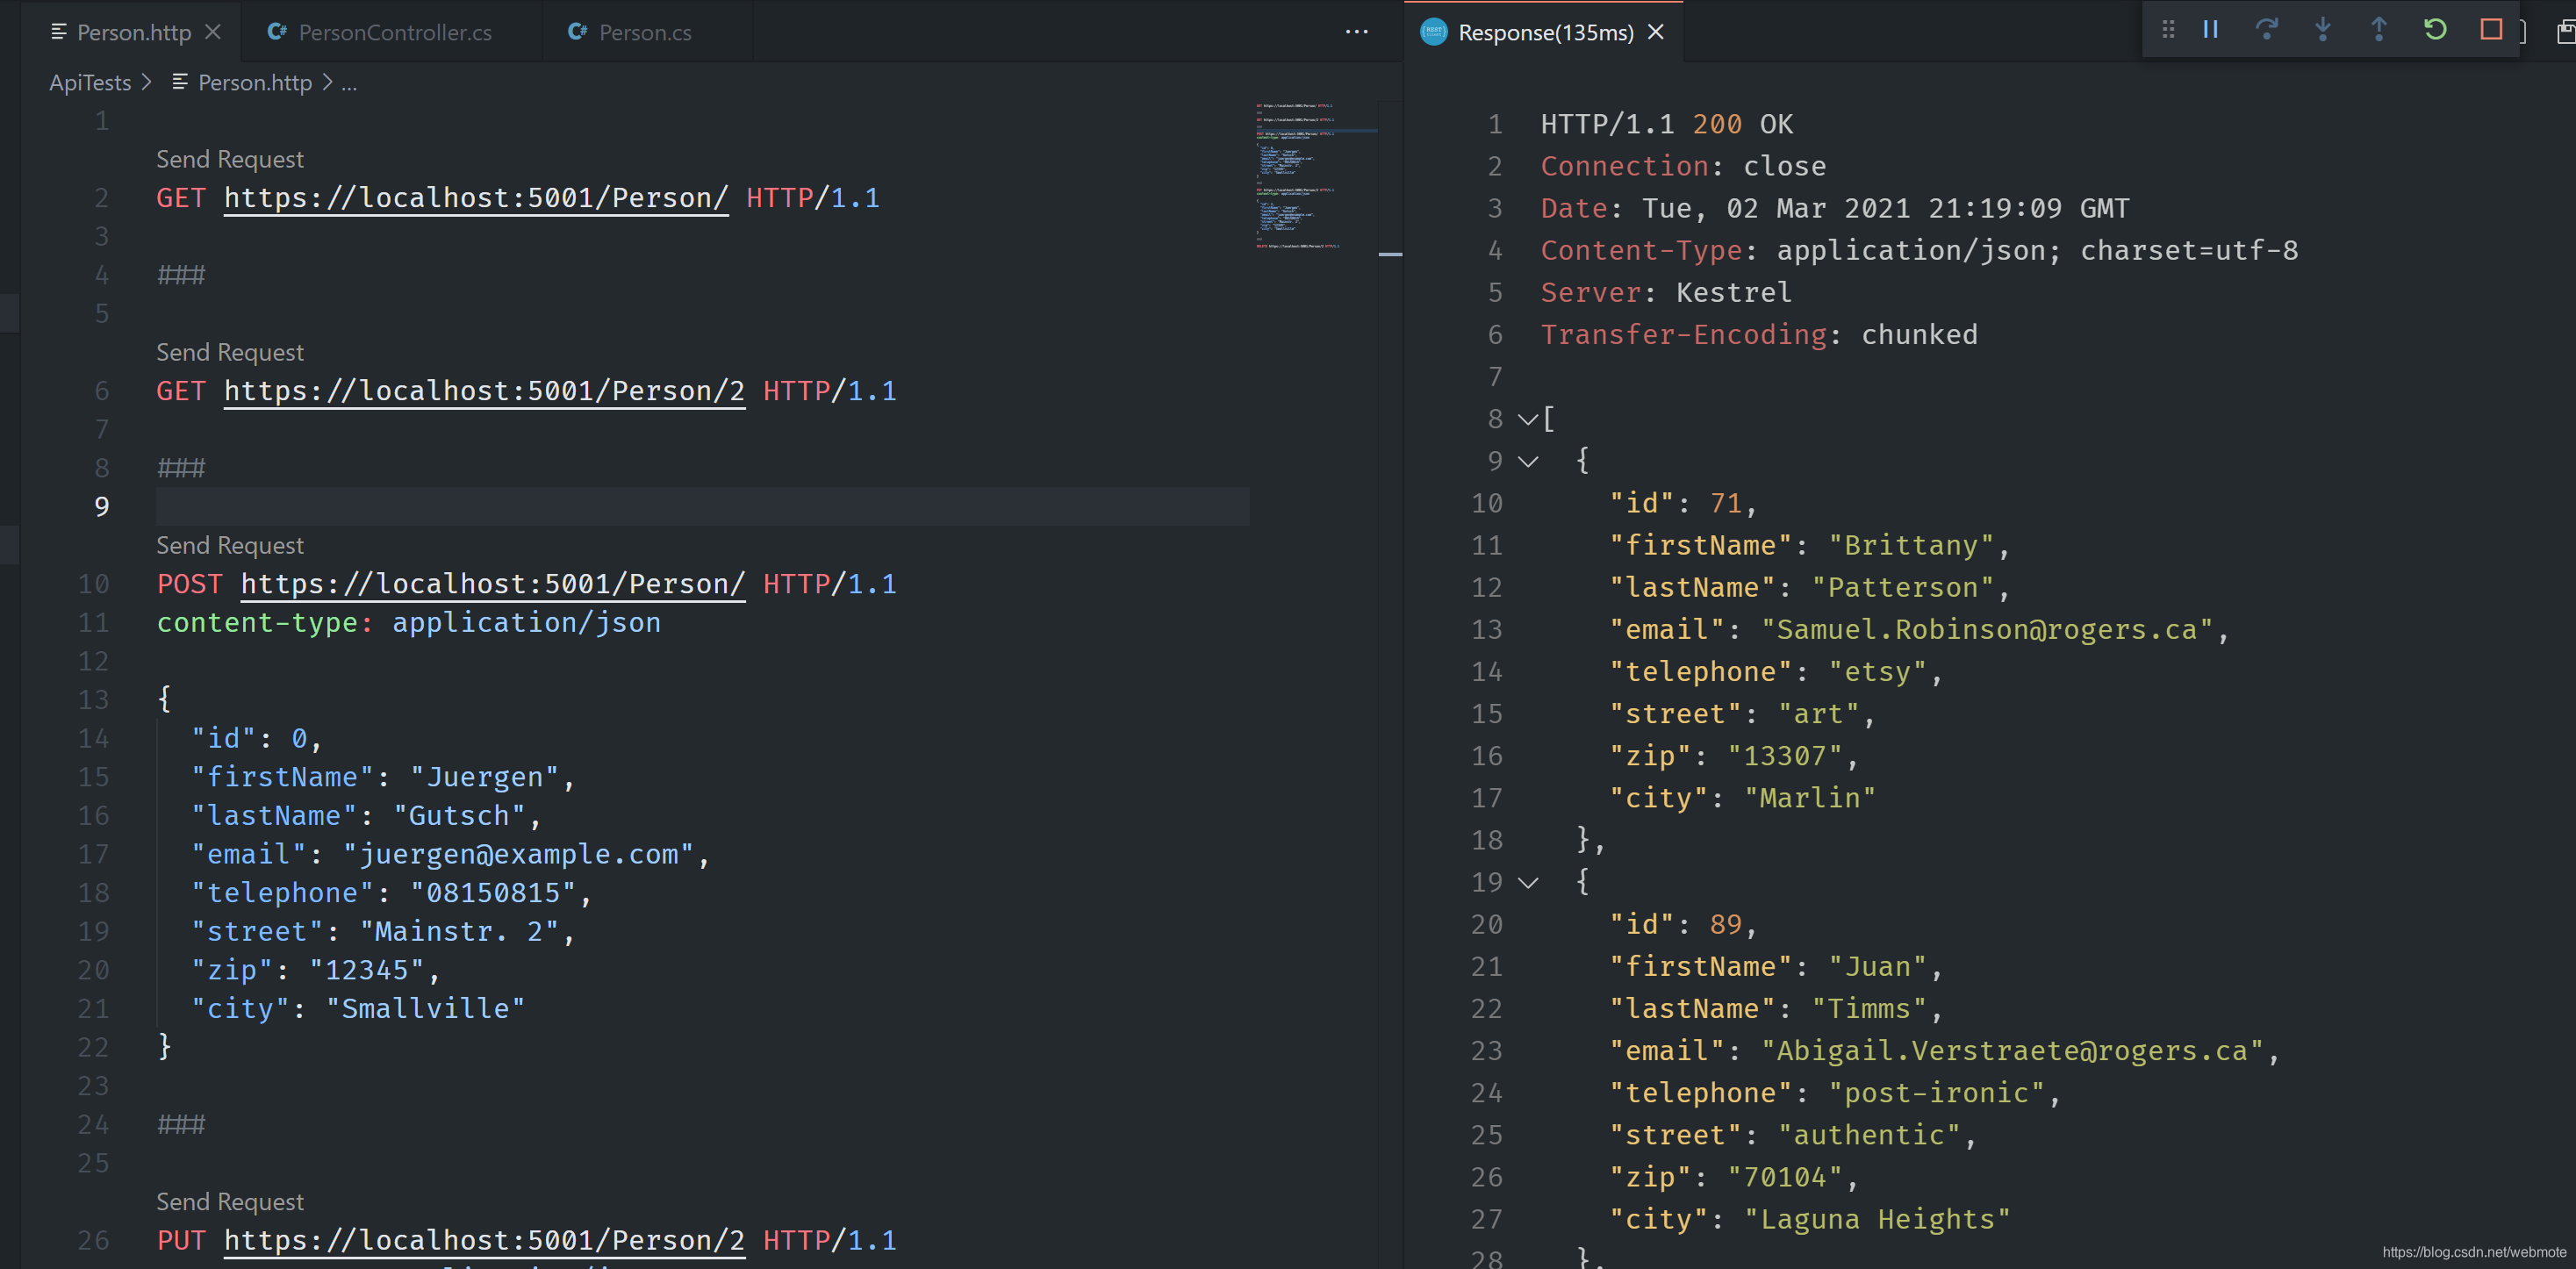Click the C# icon on Person.cs tab

pyautogui.click(x=577, y=32)
